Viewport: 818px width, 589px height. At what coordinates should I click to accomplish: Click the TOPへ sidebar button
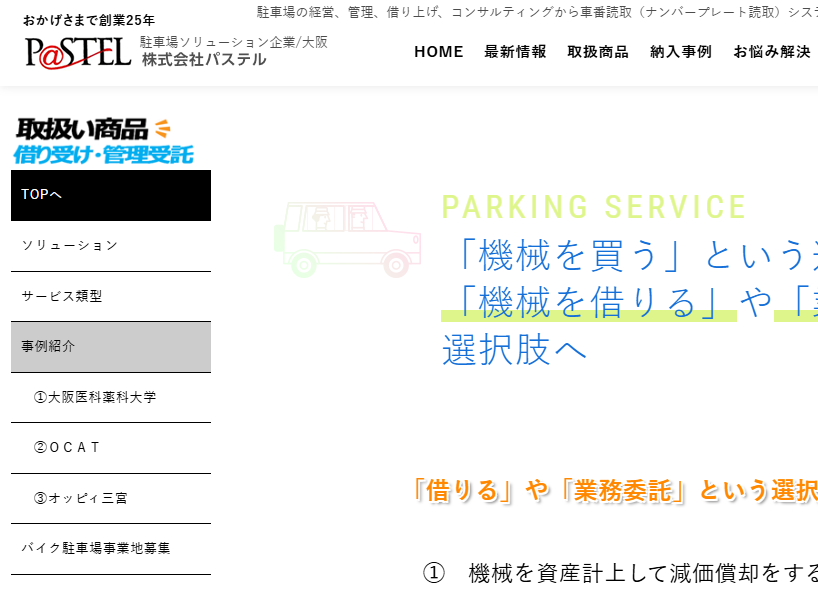pyautogui.click(x=111, y=195)
